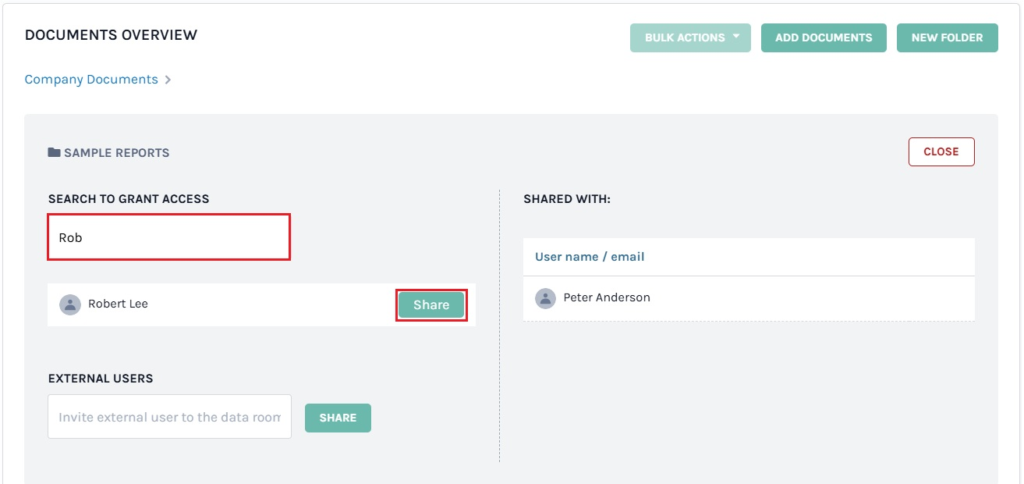Click Robert Lee's avatar icon
Viewport: 1024px width, 484px height.
click(70, 304)
